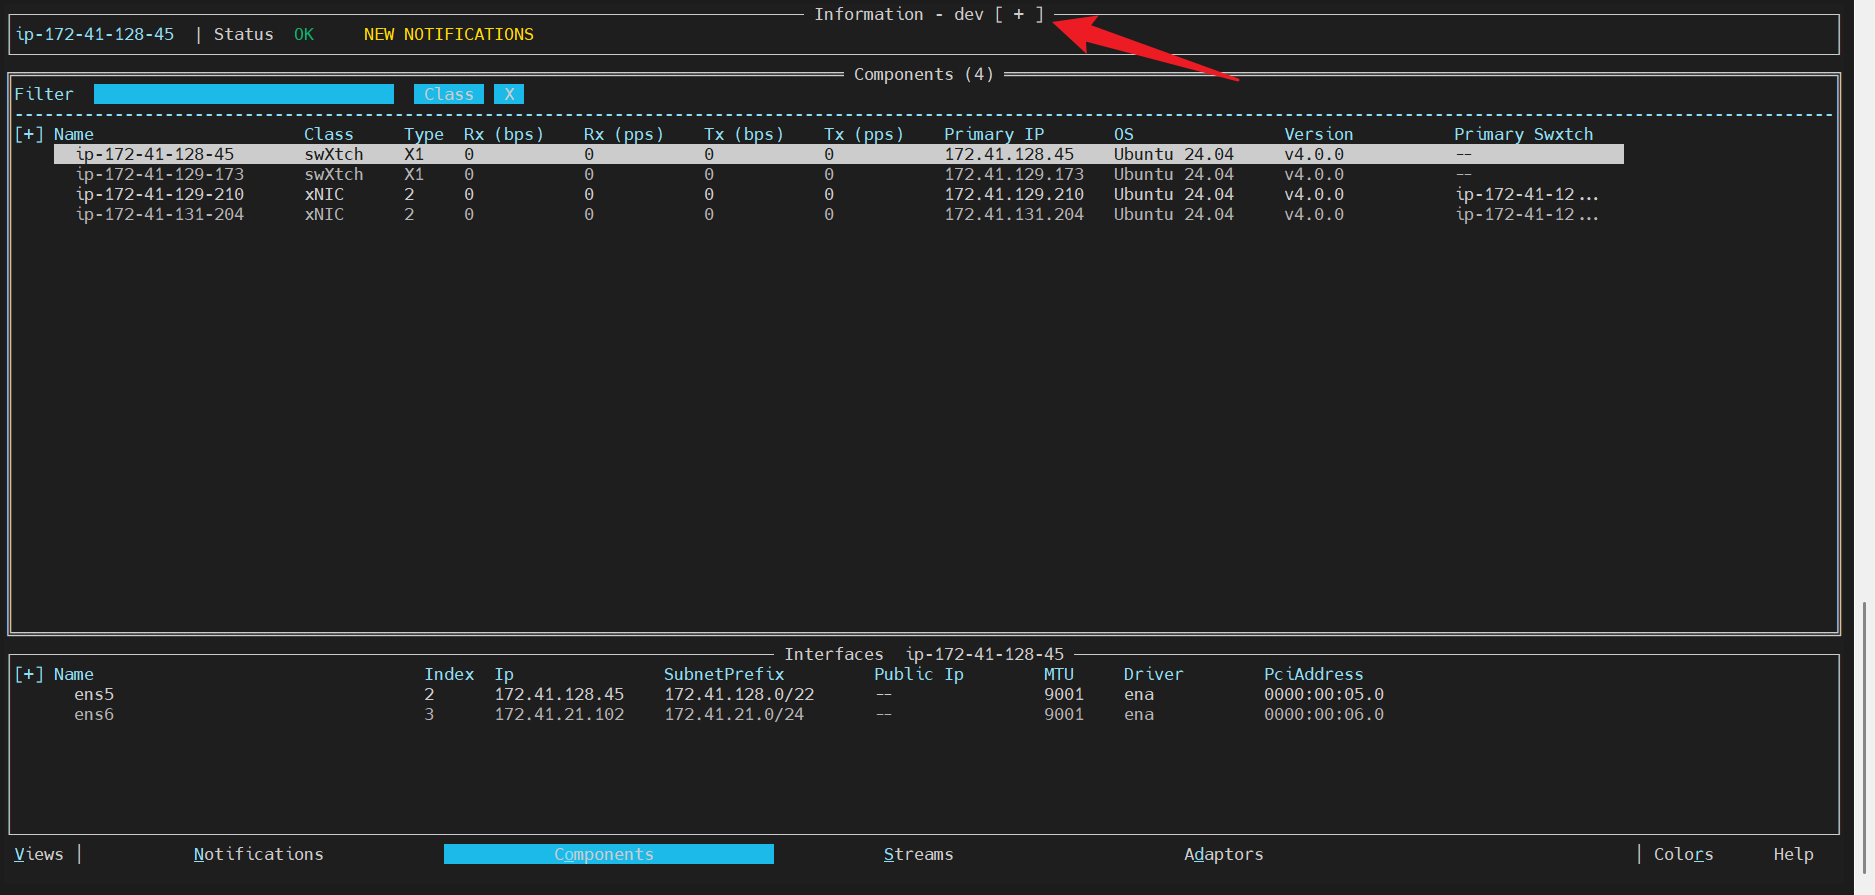The height and width of the screenshot is (895, 1875).
Task: Click hostname ip-172-41-128-45 in Information bar
Action: pyautogui.click(x=95, y=34)
